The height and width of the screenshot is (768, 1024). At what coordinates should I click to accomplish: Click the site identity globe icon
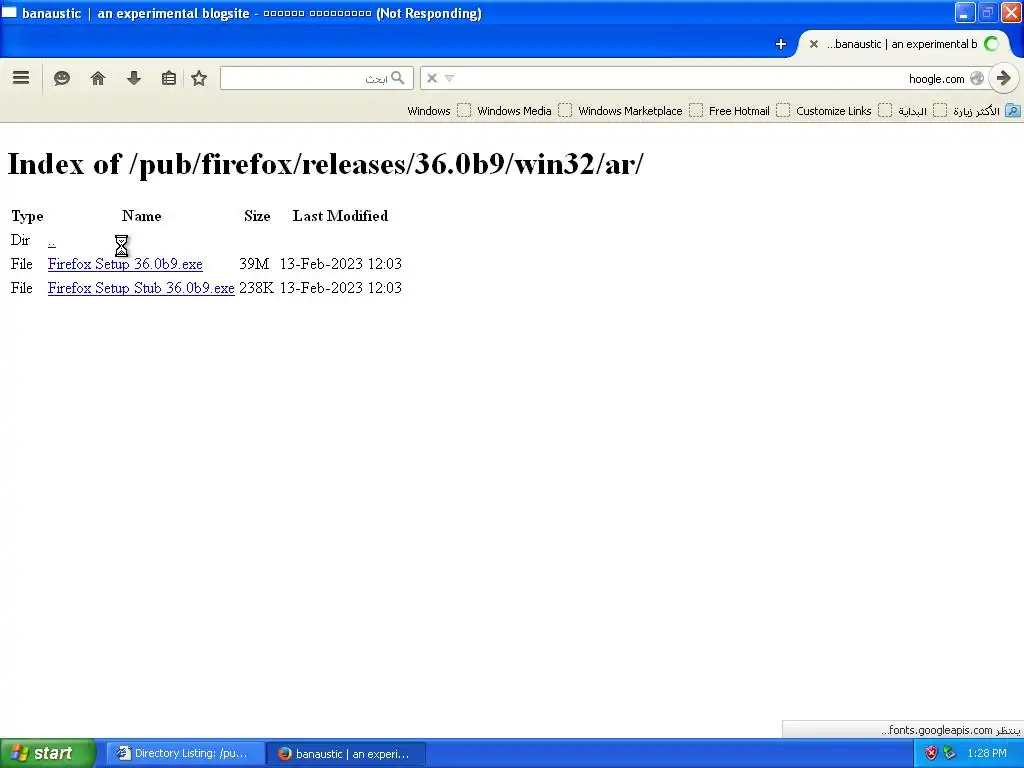977,78
